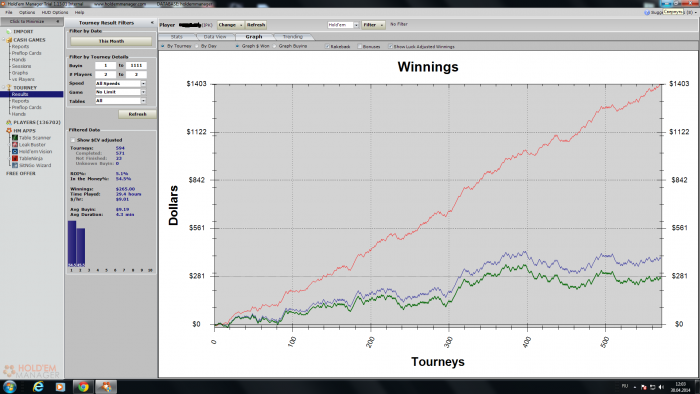
Task: Toggle Show Luck Adjusted Winnings checkbox
Action: (x=390, y=46)
